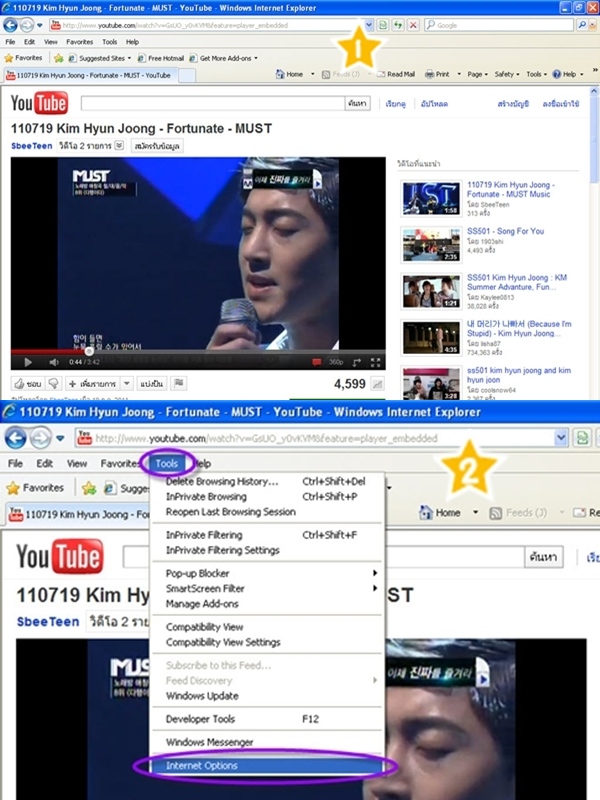
Task: Click Print icon in upper command bar
Action: 430,74
